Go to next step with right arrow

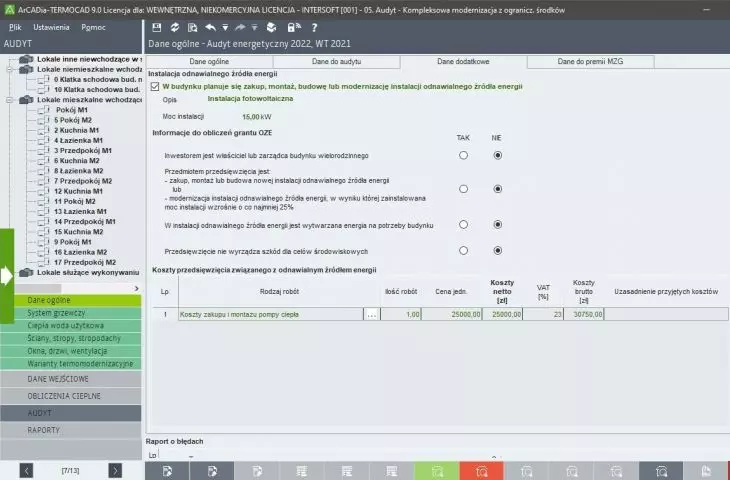(115, 471)
